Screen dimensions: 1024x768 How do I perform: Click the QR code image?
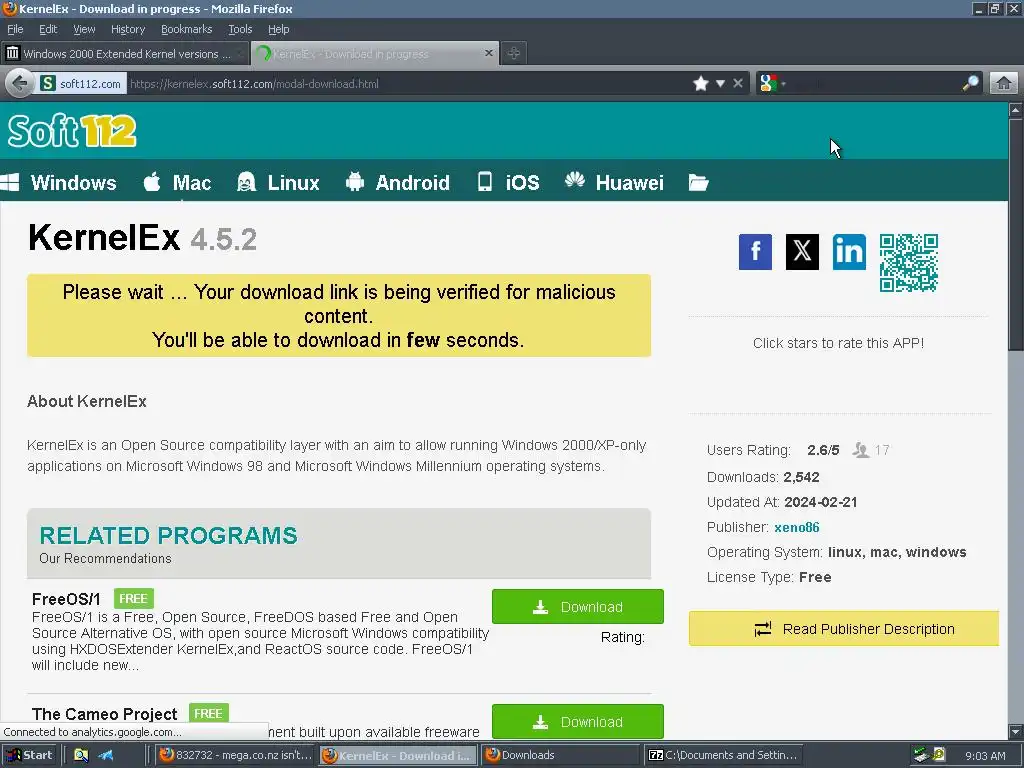pos(908,263)
